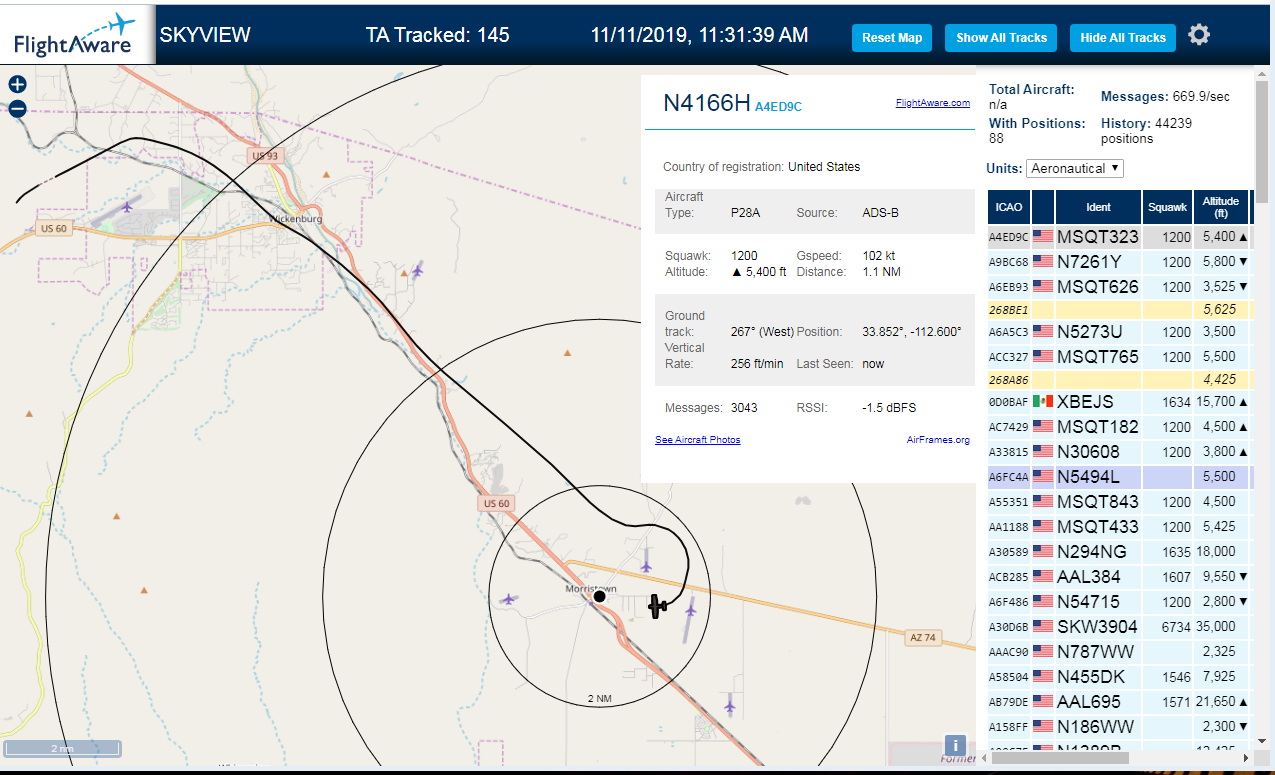This screenshot has height=775, width=1275.
Task: Open See Aircraft Photos link
Action: point(698,440)
